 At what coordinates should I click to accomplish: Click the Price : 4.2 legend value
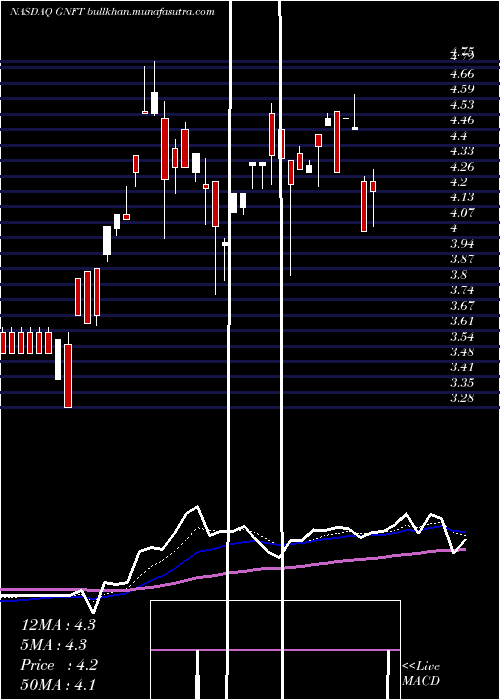click(x=59, y=665)
